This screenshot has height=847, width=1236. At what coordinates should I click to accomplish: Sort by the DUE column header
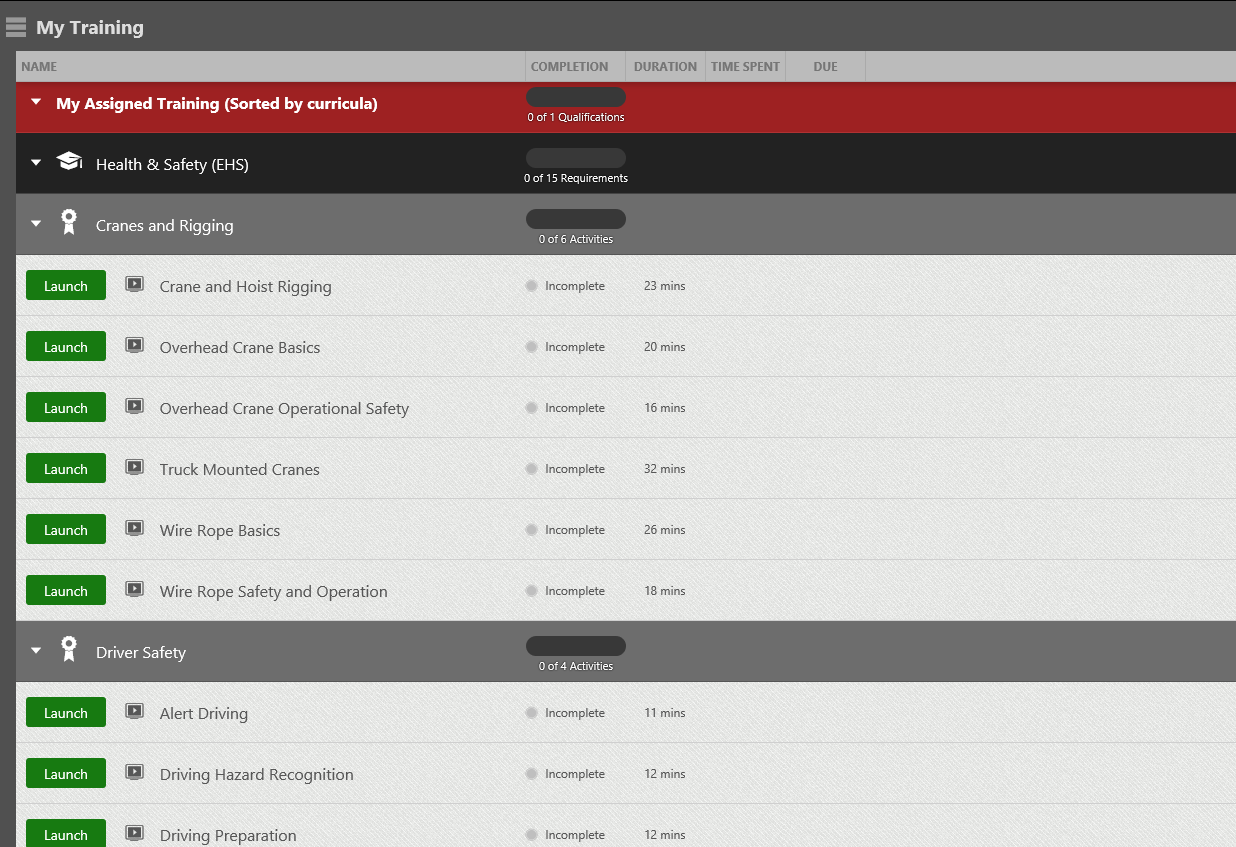click(825, 67)
